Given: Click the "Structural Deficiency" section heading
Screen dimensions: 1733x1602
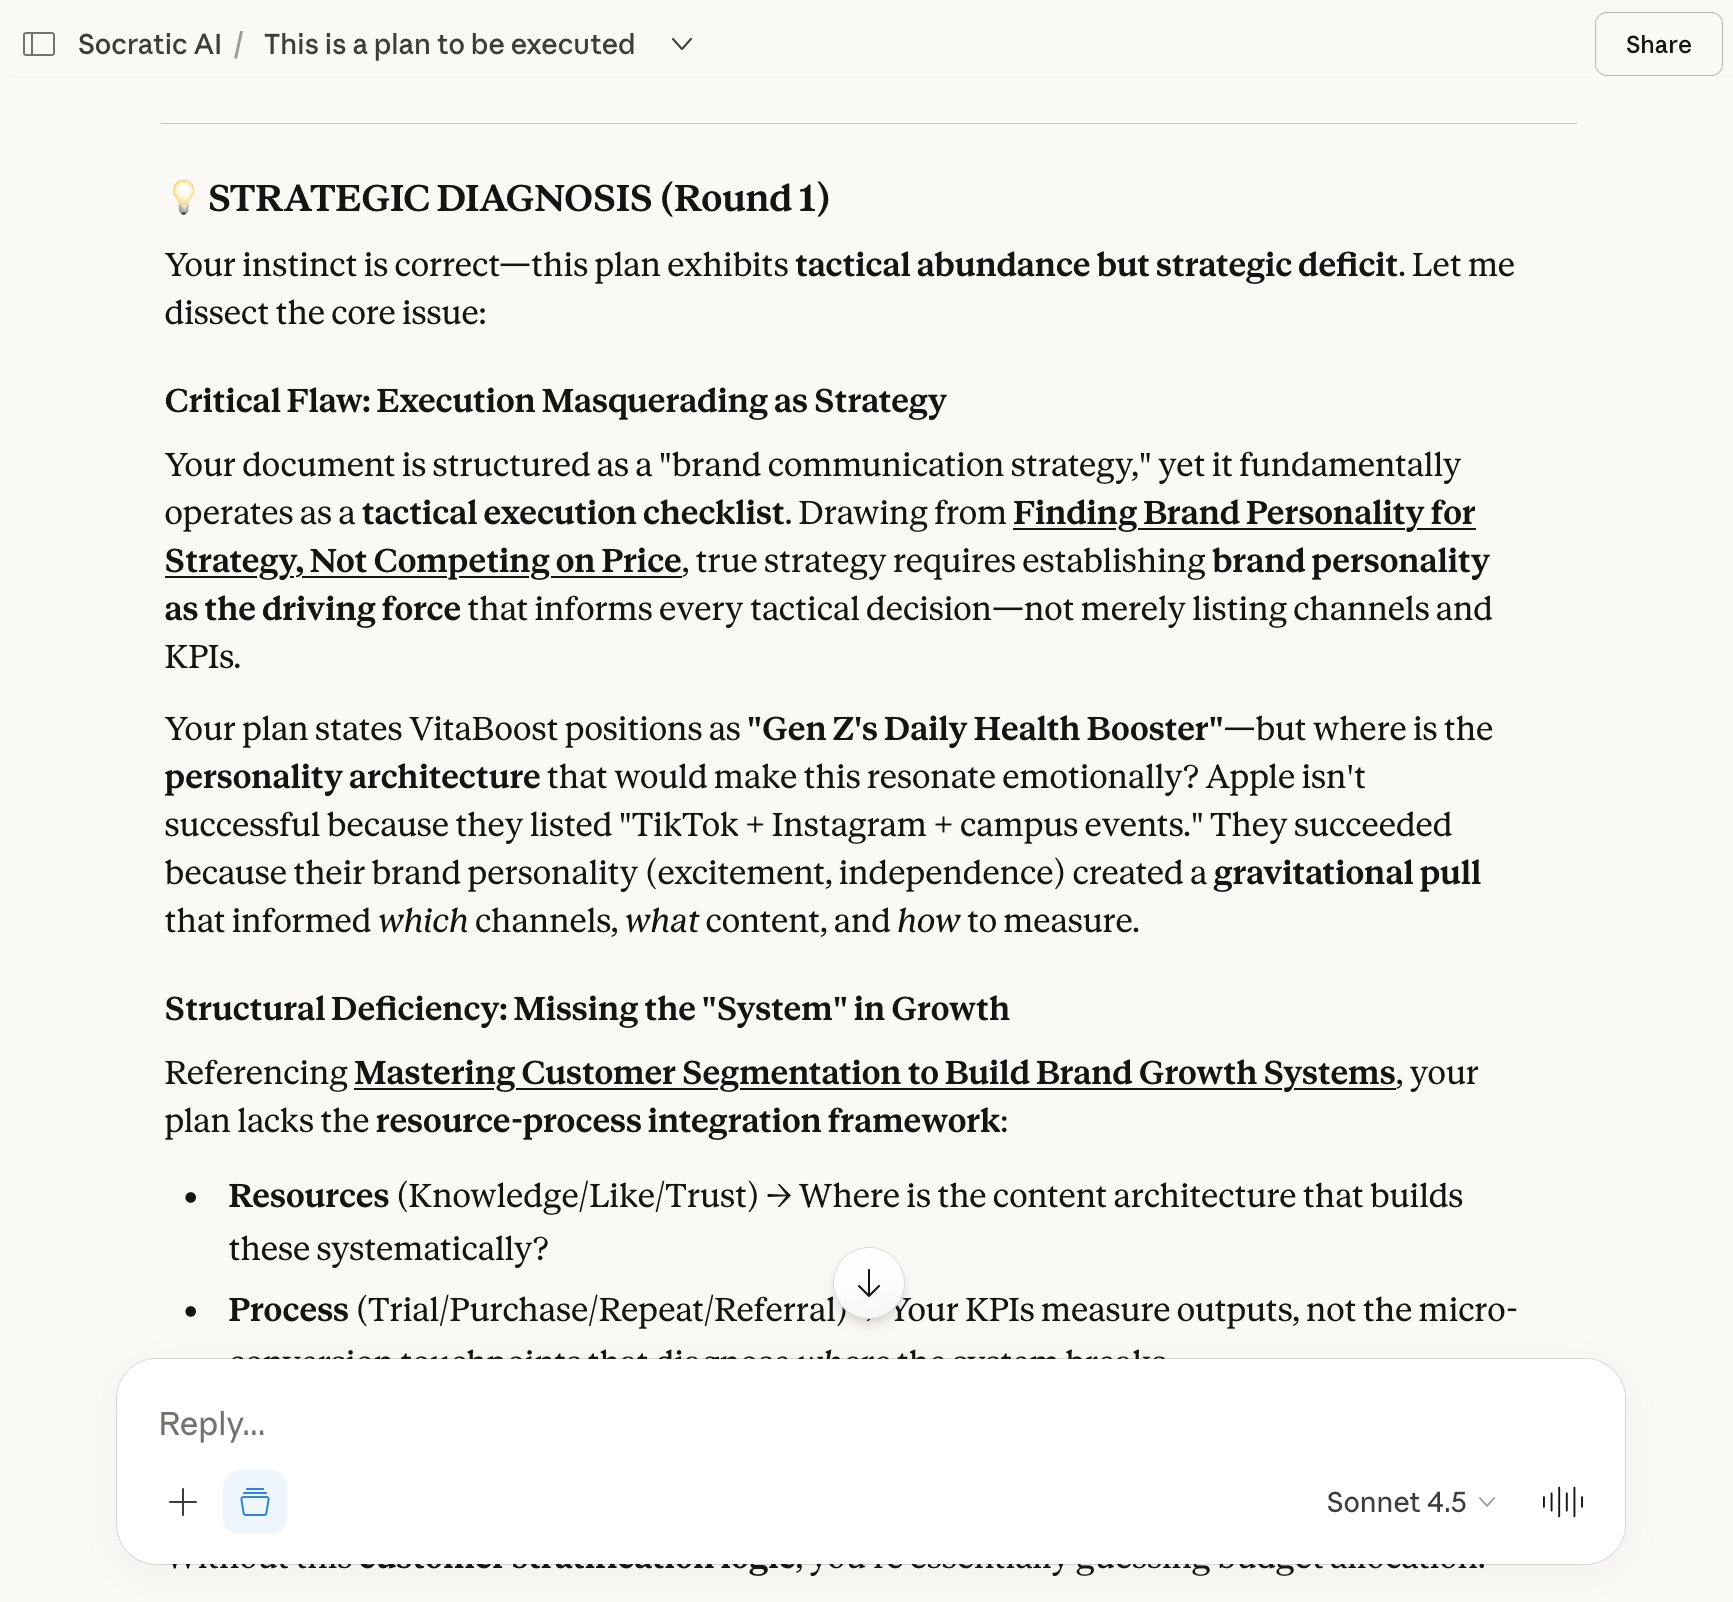Looking at the screenshot, I should click(x=587, y=1009).
